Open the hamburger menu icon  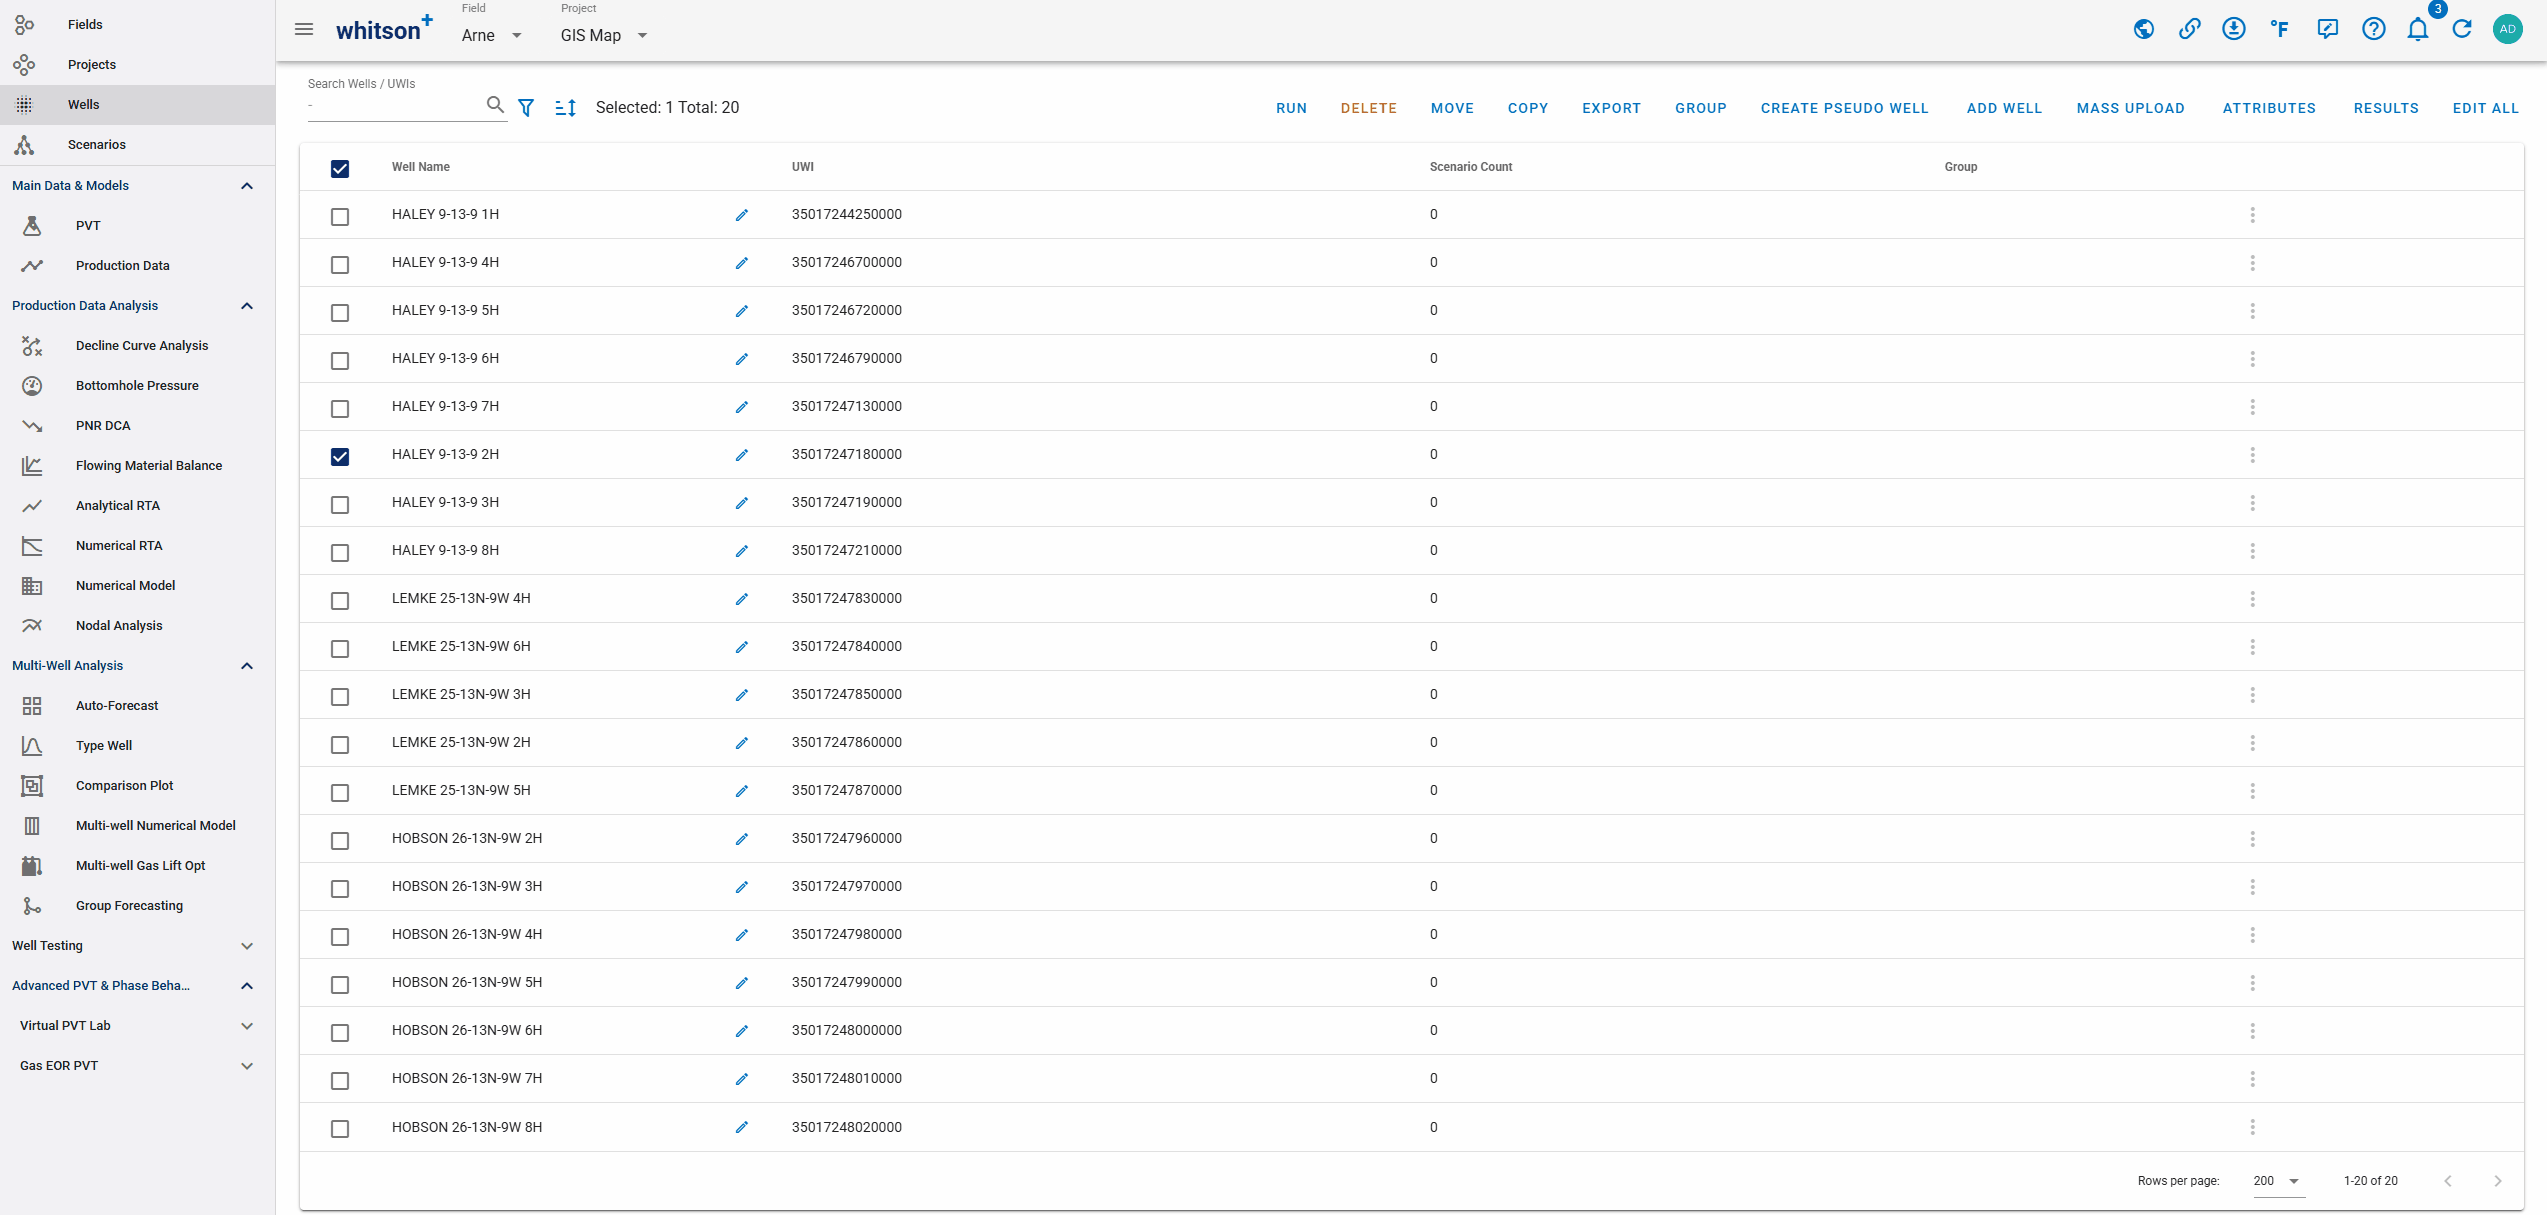click(x=304, y=29)
